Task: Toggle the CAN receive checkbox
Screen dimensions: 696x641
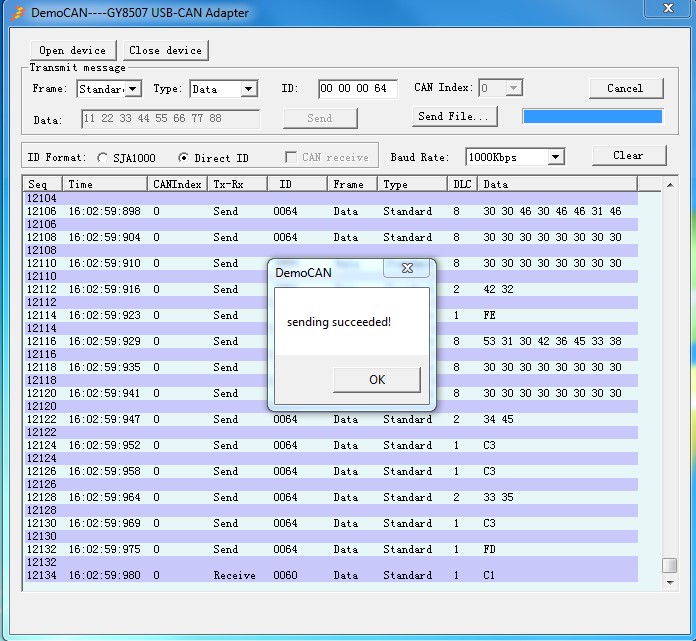Action: [x=291, y=157]
